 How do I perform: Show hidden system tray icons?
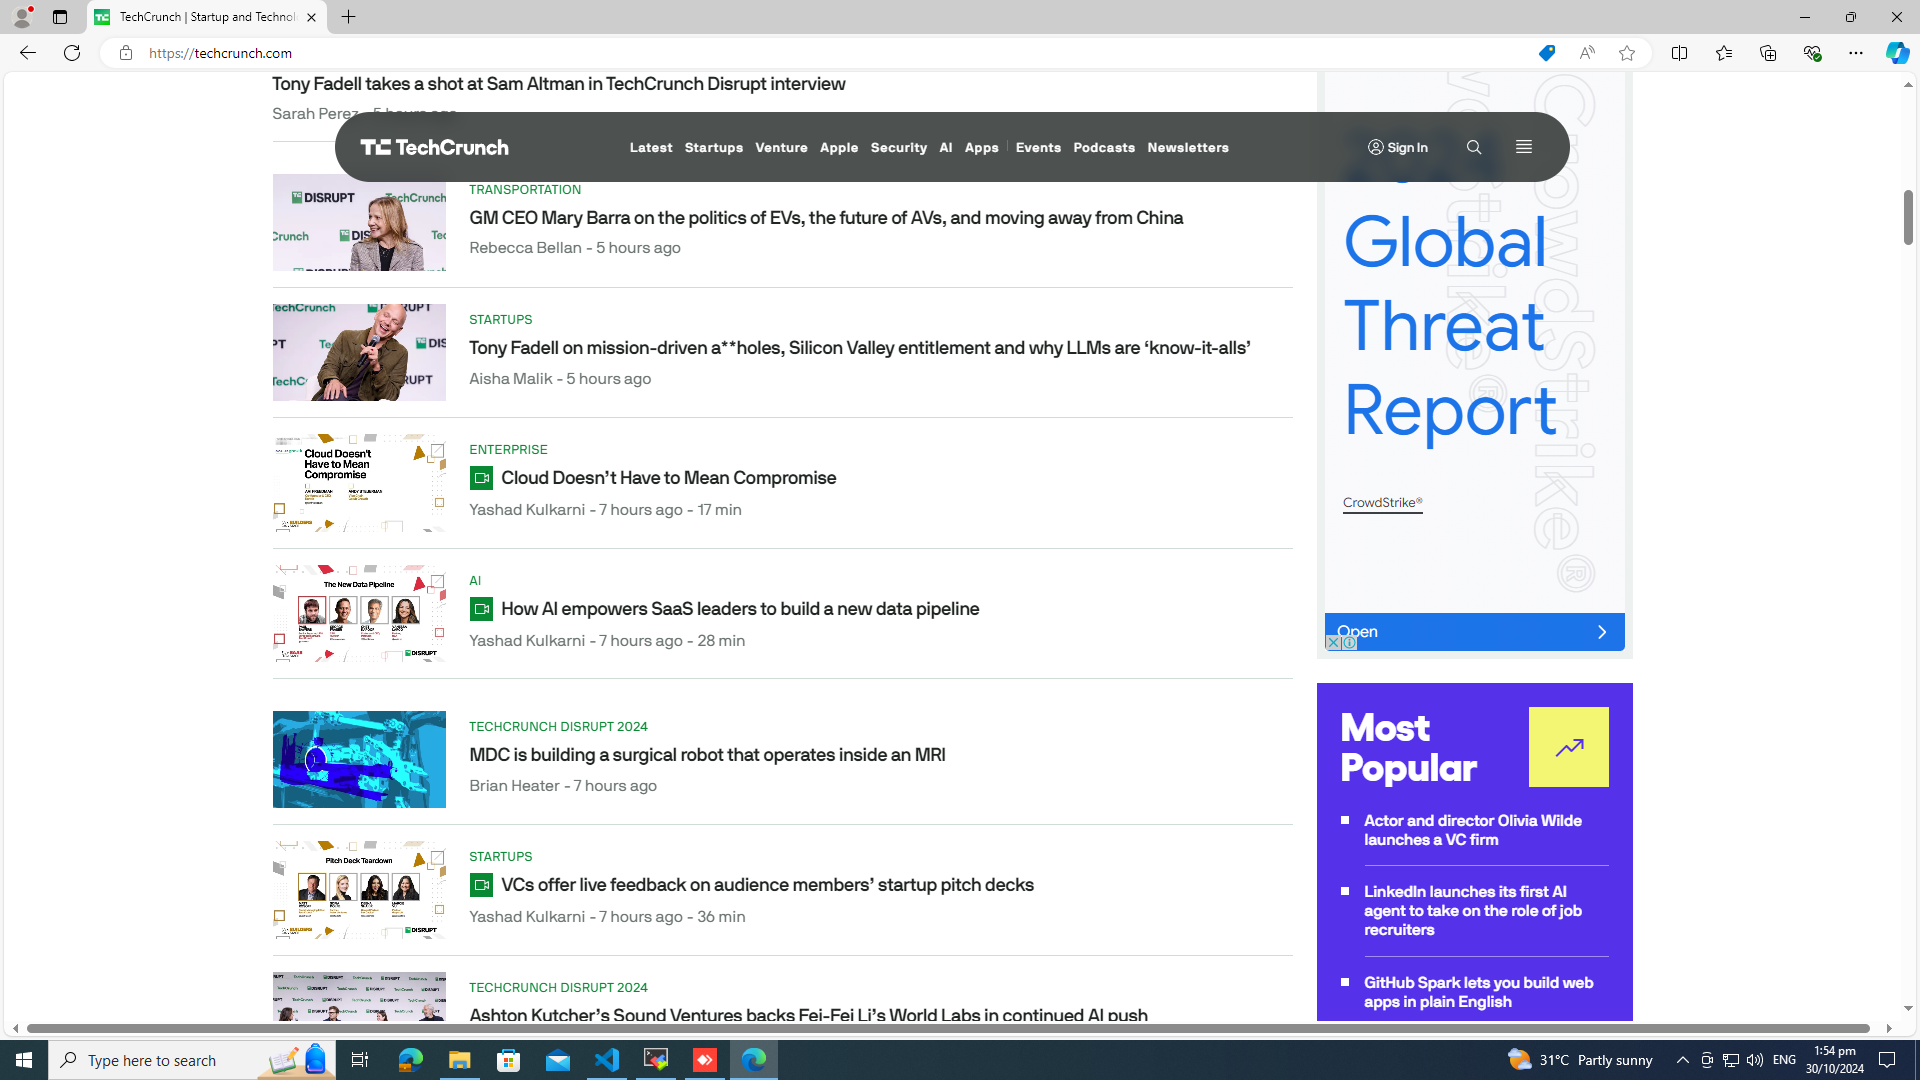coord(1682,1060)
